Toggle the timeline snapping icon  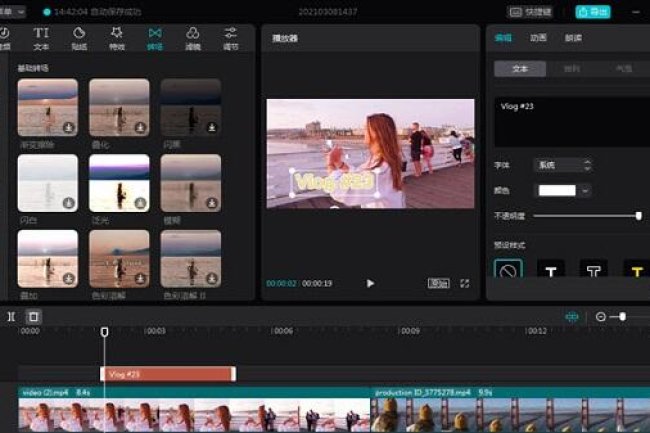(572, 316)
